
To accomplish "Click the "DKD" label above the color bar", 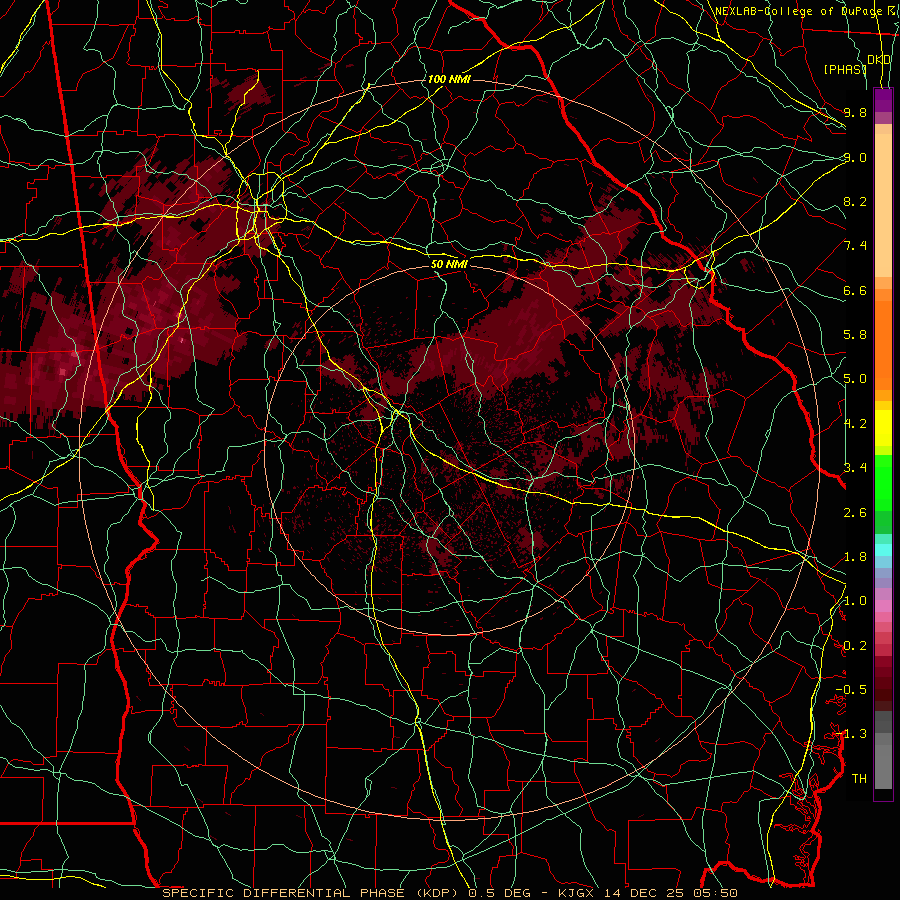I will (879, 60).
